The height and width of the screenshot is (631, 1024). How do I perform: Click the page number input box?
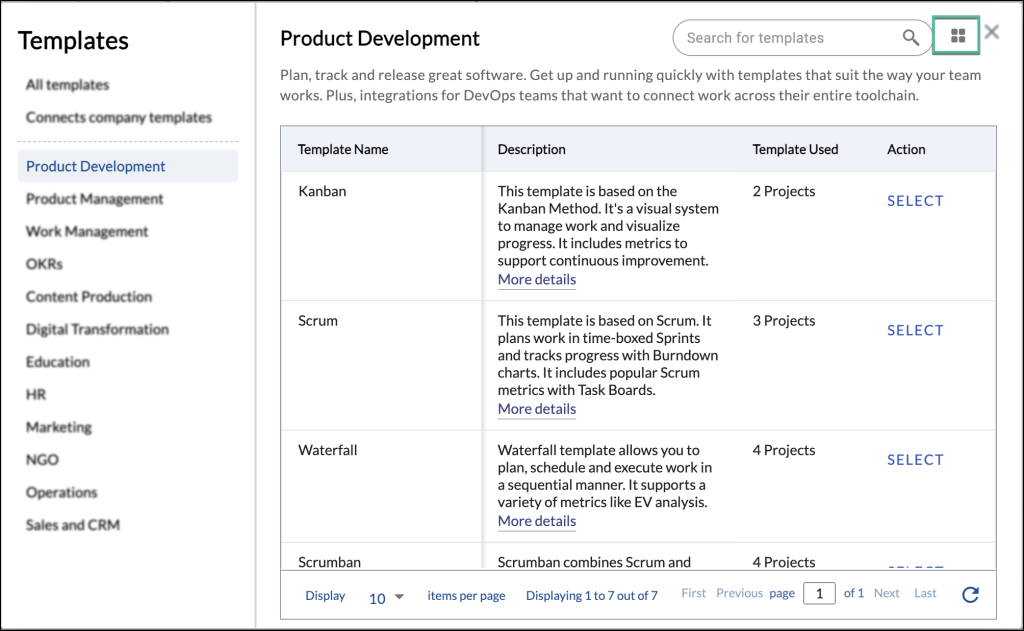pos(819,594)
